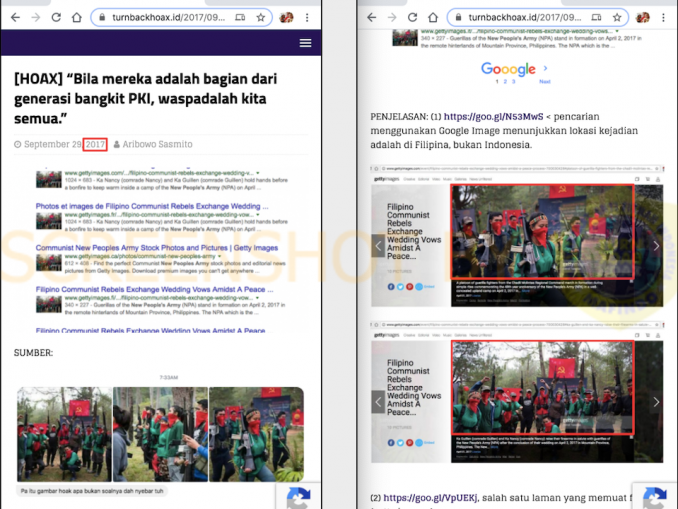Click next arrow on upper Getty gallery
The image size is (678, 509).
coord(656,246)
